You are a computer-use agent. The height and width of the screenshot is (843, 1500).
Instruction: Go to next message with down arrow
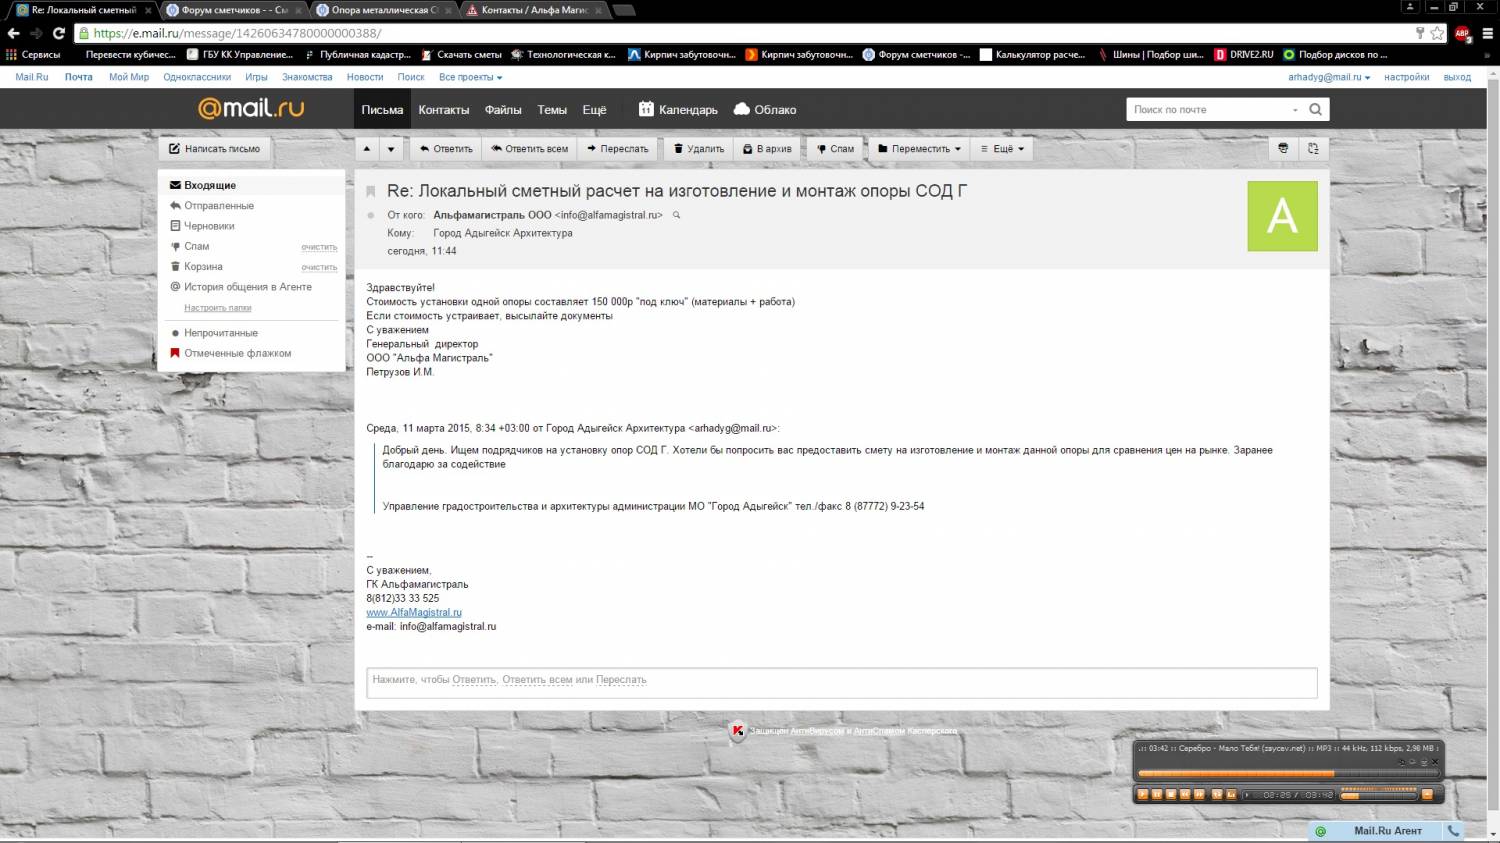click(x=391, y=149)
